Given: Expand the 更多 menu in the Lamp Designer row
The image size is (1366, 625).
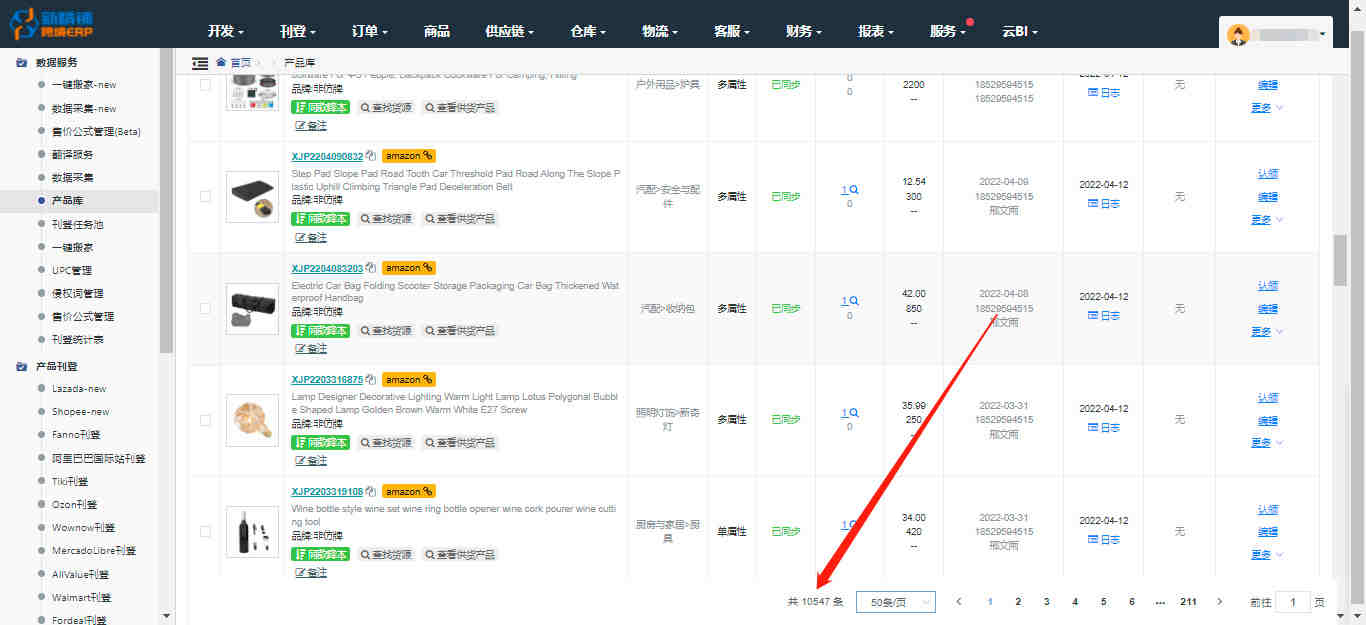Looking at the screenshot, I should point(1267,443).
